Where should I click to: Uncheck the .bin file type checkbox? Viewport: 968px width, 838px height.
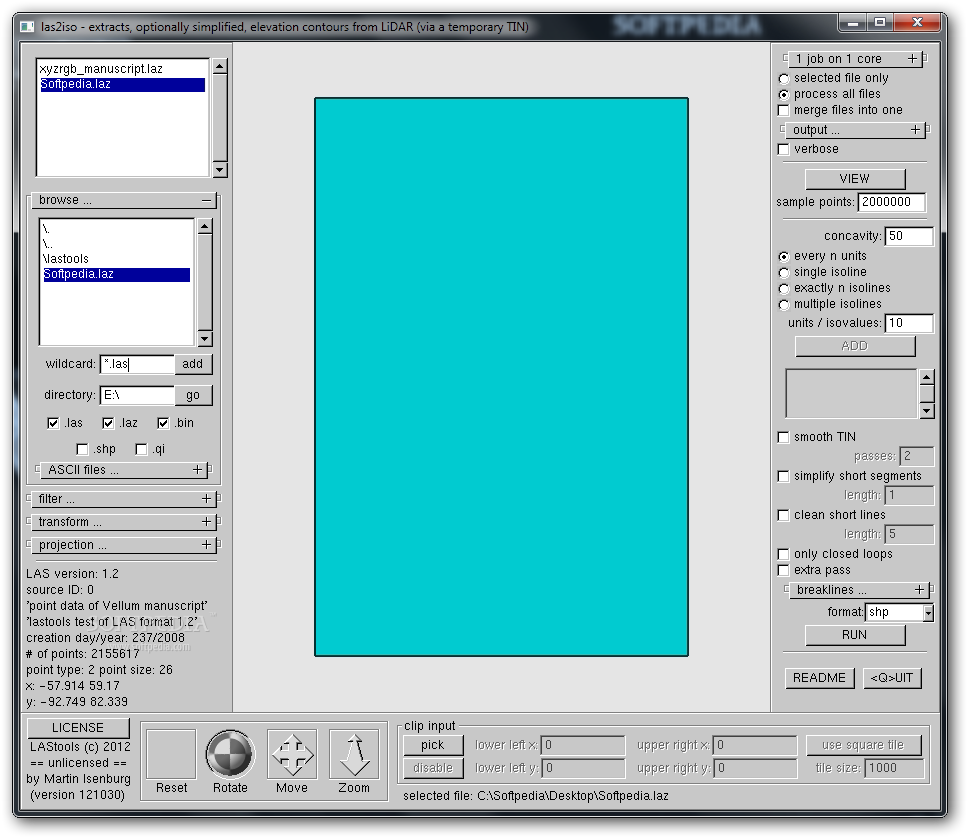163,423
